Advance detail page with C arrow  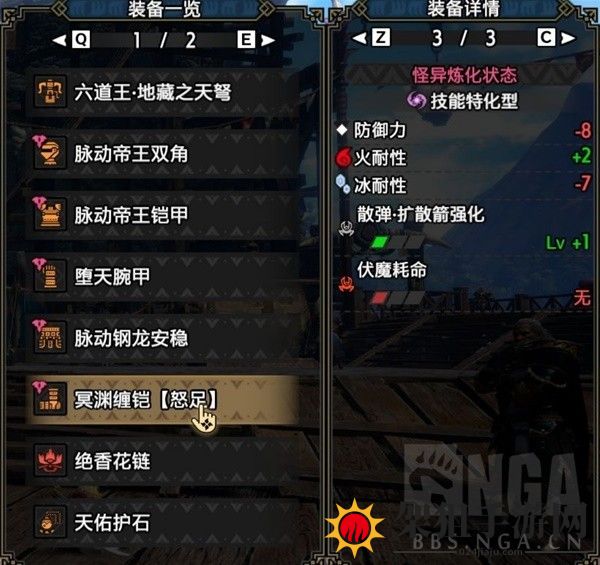pyautogui.click(x=556, y=37)
